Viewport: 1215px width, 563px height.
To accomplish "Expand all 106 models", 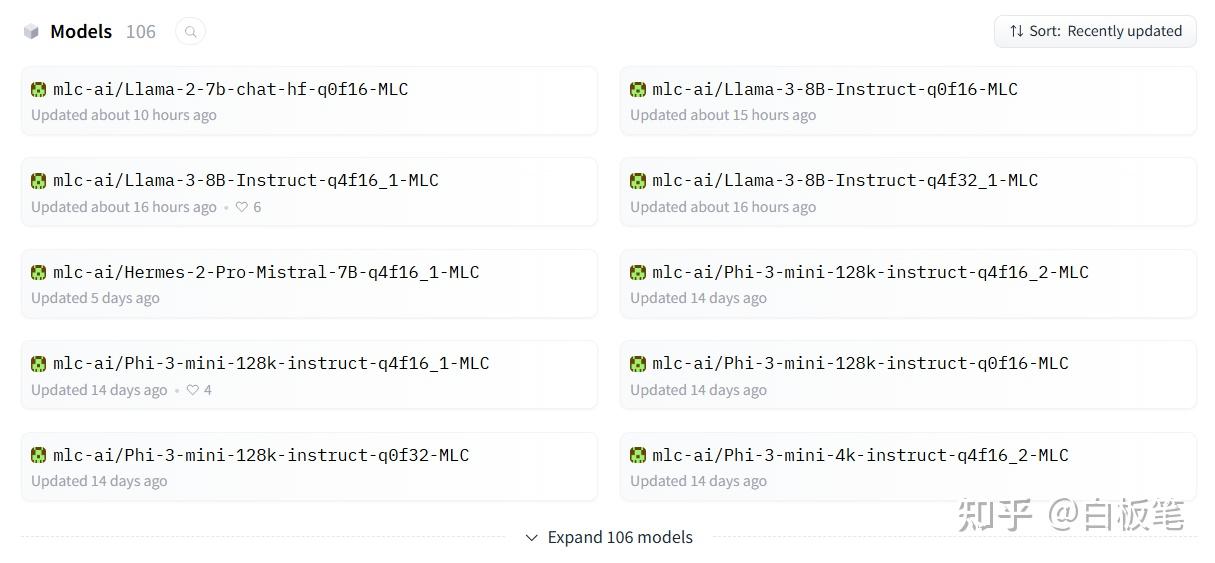I will tap(619, 537).
